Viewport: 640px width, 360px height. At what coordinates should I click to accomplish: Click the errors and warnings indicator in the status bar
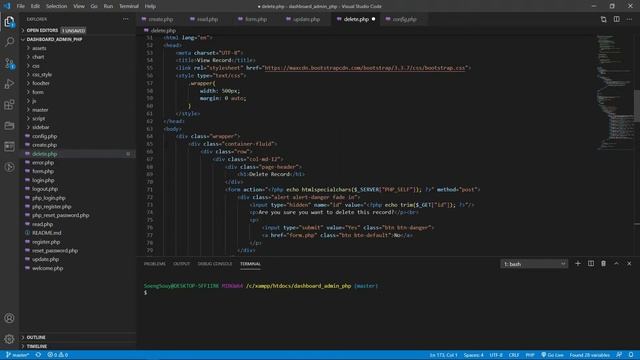[x=58, y=355]
